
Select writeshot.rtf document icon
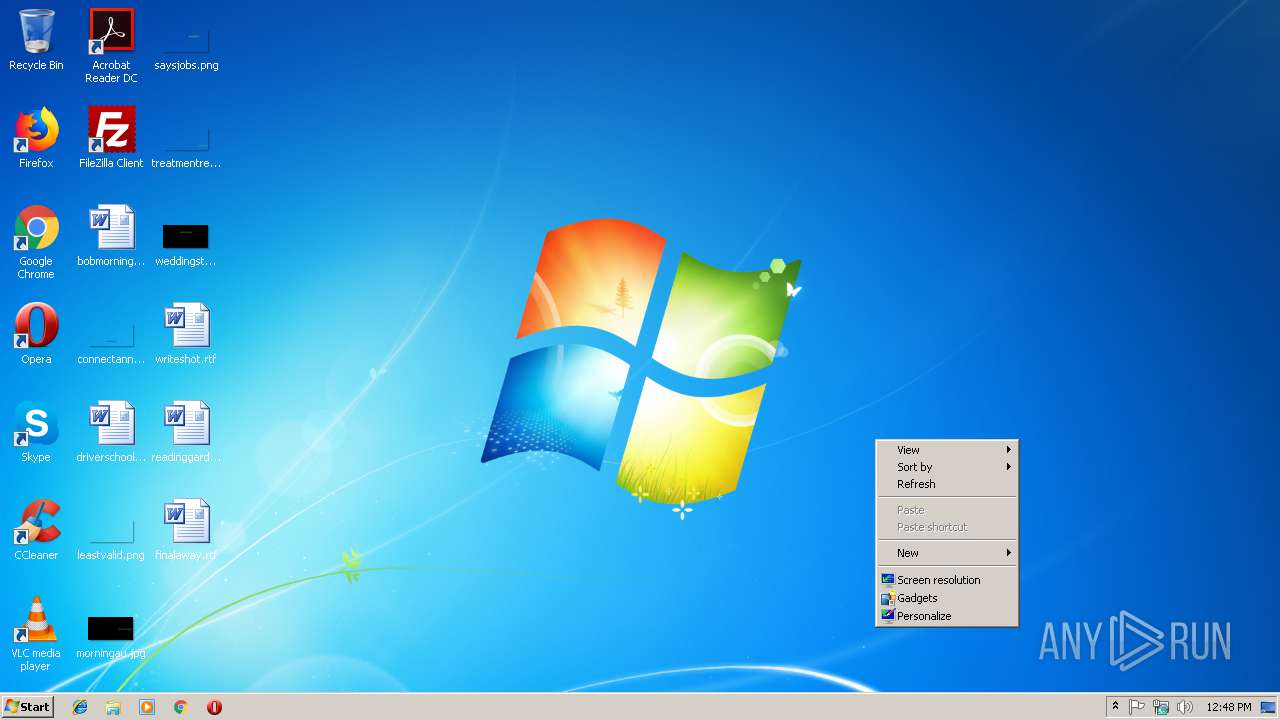186,334
